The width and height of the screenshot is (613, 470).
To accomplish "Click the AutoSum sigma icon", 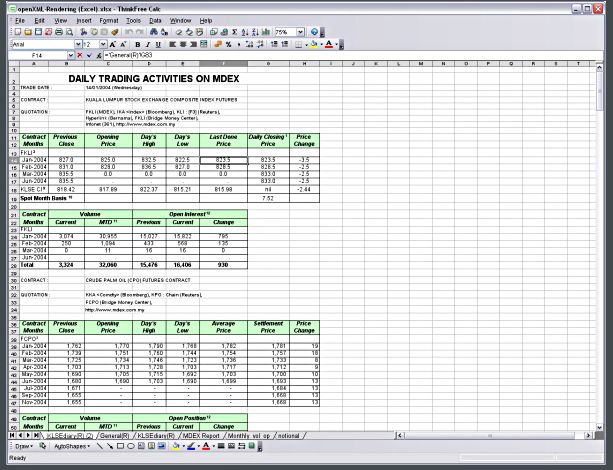I will pos(235,32).
